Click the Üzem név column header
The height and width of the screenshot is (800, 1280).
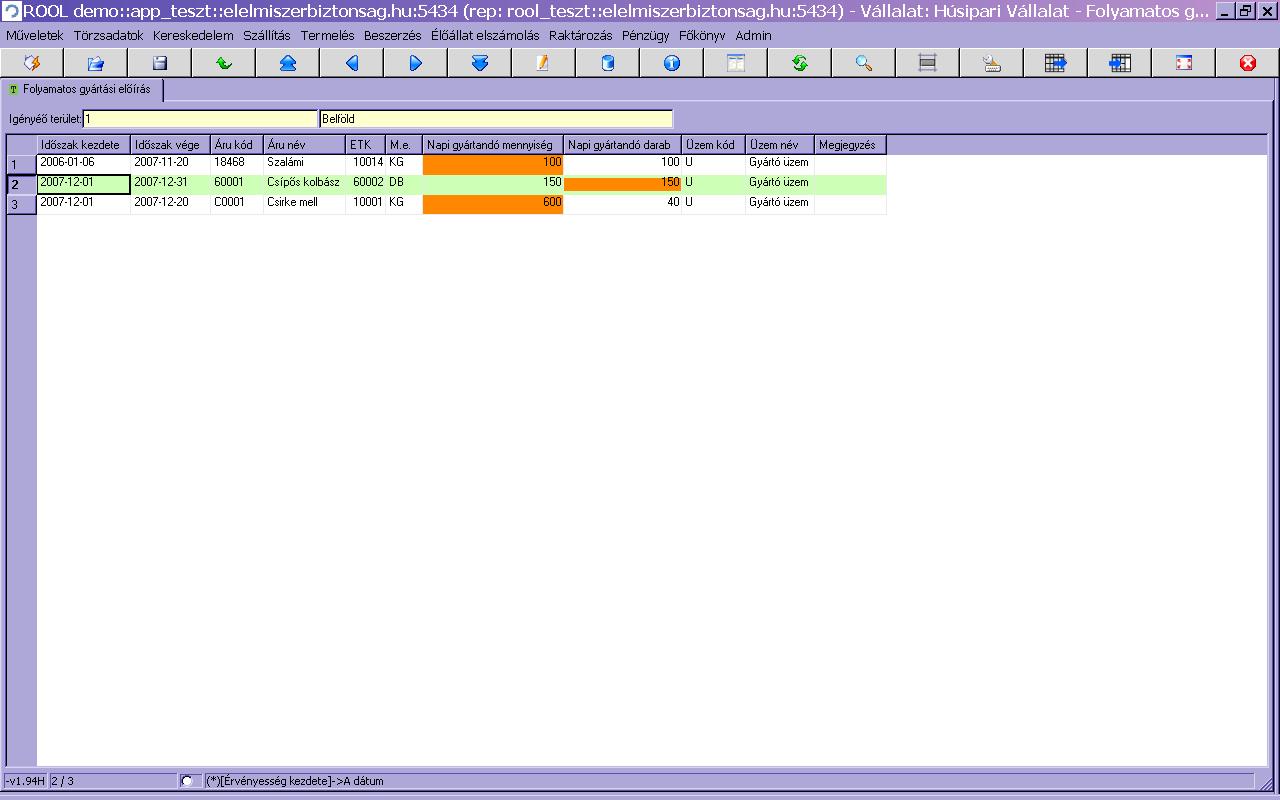coord(780,145)
